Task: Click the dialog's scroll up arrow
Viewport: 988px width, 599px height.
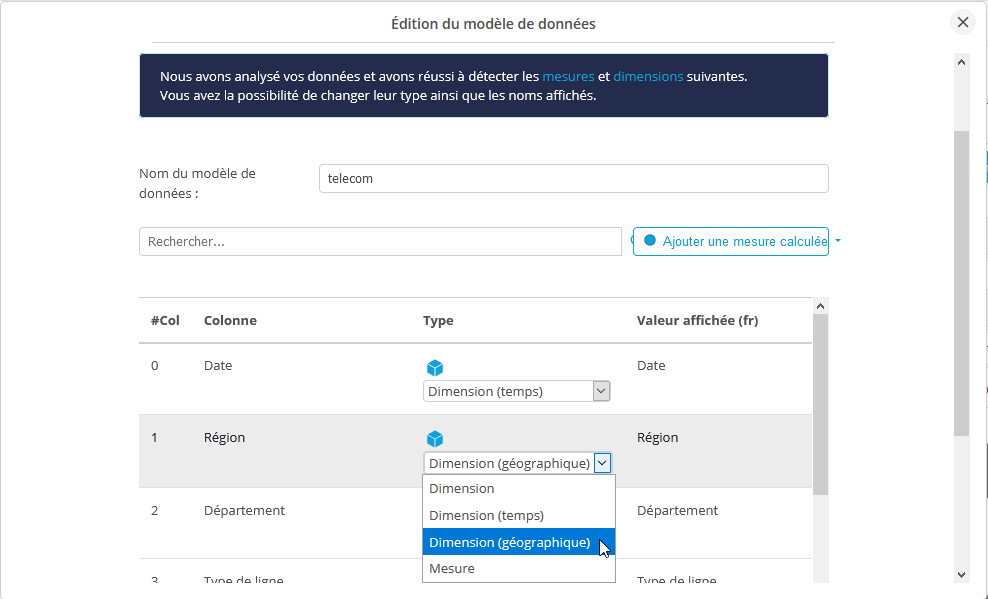Action: pyautogui.click(x=961, y=62)
